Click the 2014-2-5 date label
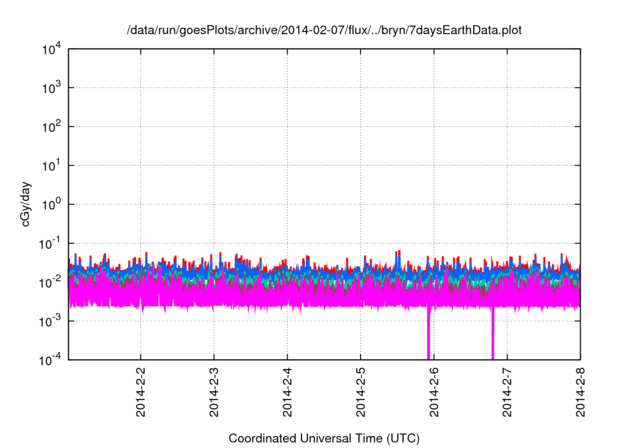This screenshot has height=448, width=640. 360,392
